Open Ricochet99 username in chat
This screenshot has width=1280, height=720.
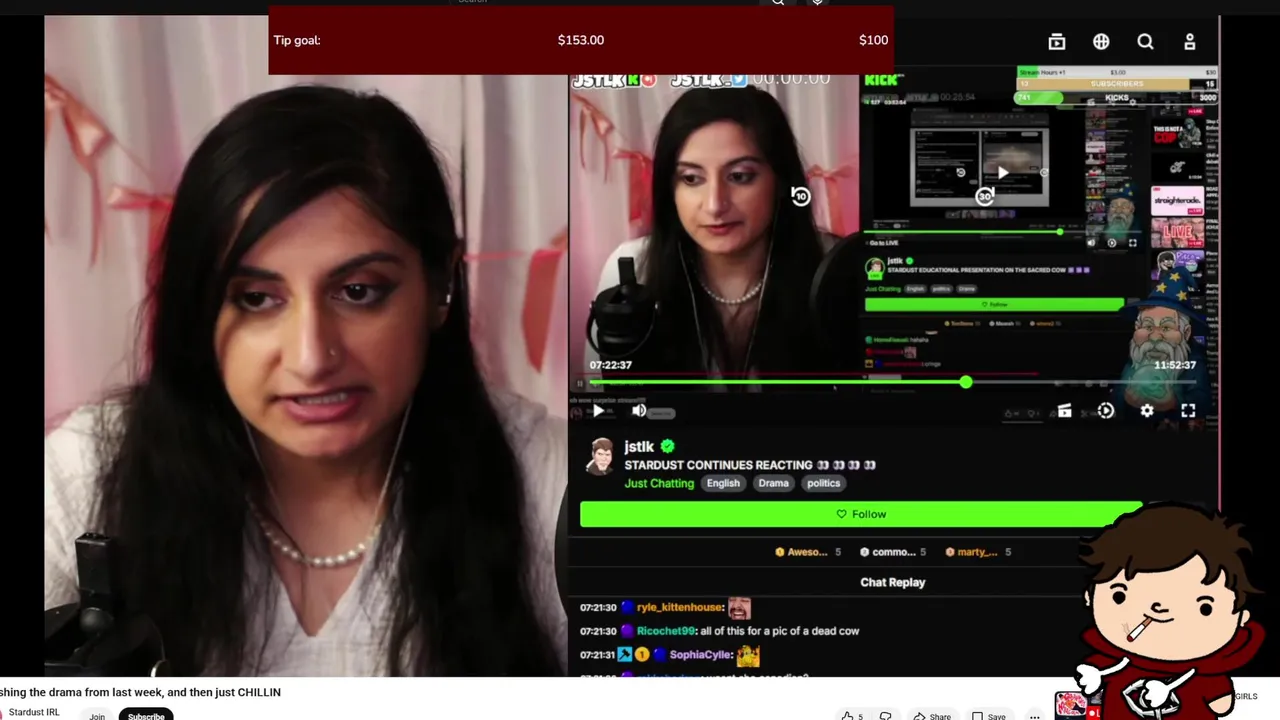click(x=666, y=631)
